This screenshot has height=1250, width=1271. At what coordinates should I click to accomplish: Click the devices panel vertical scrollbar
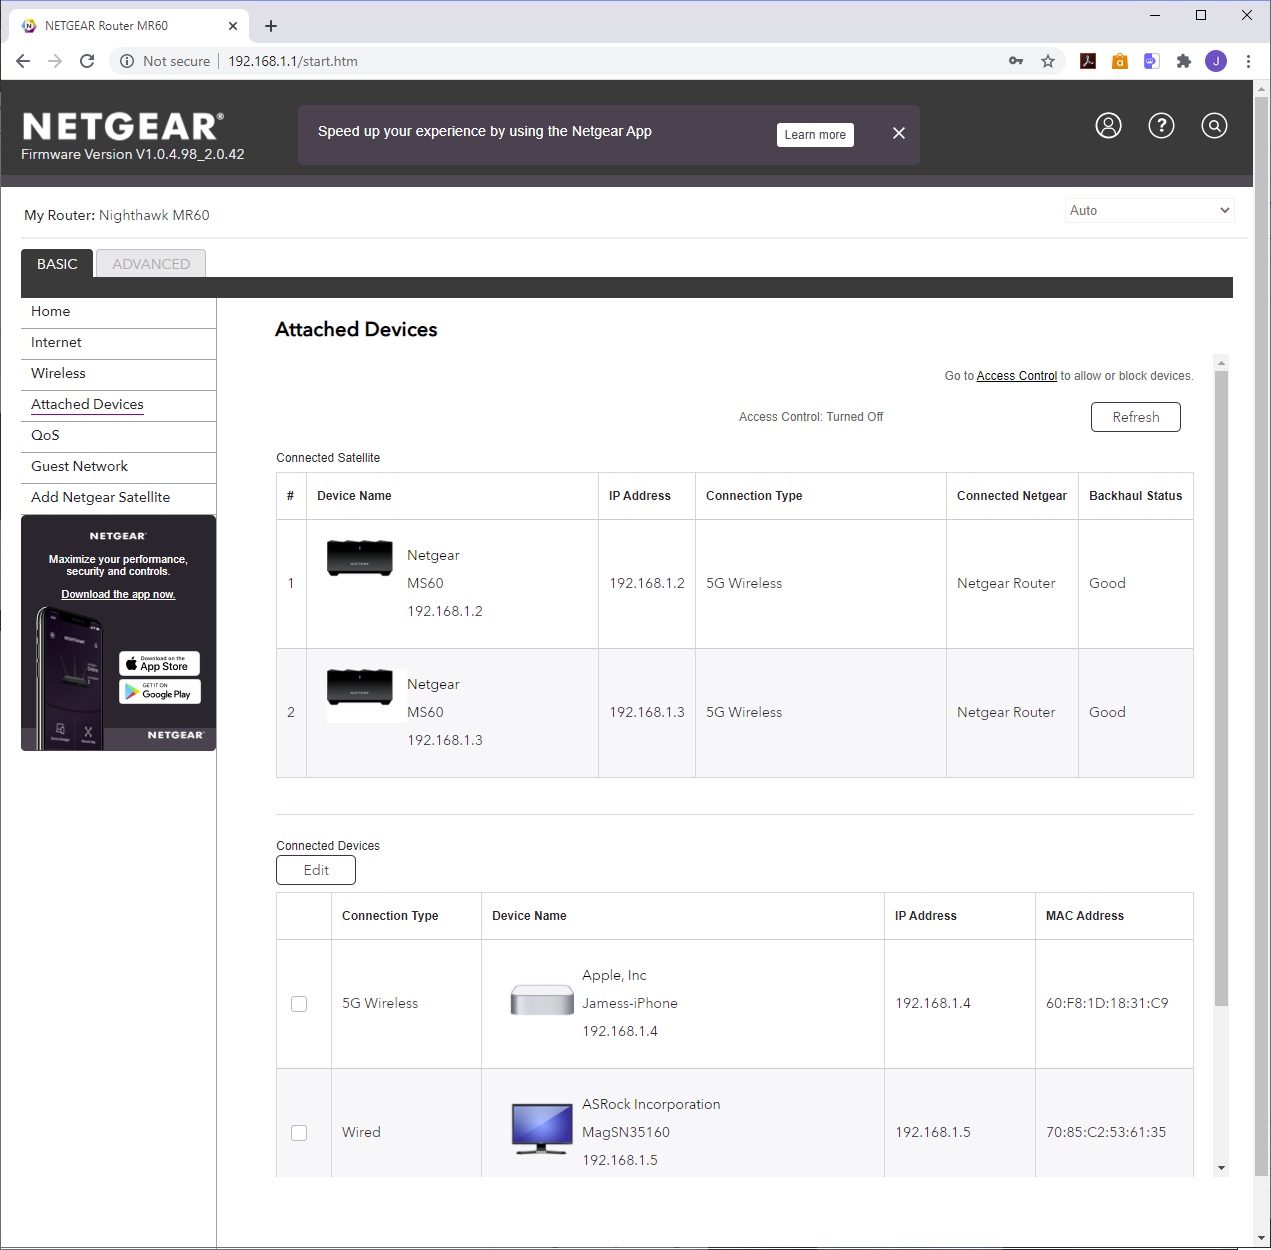[1220, 688]
